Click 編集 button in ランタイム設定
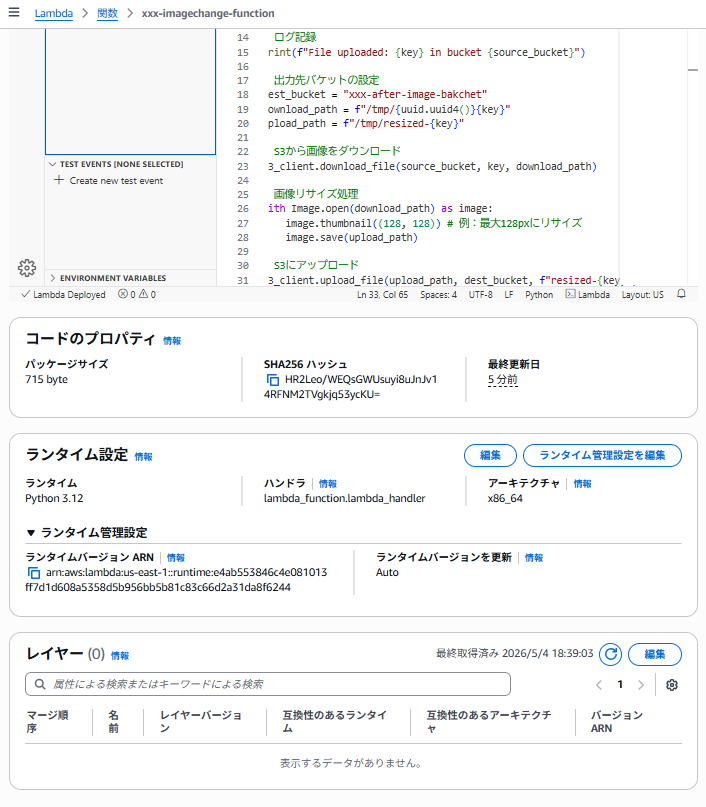This screenshot has height=807, width=706. pos(490,455)
